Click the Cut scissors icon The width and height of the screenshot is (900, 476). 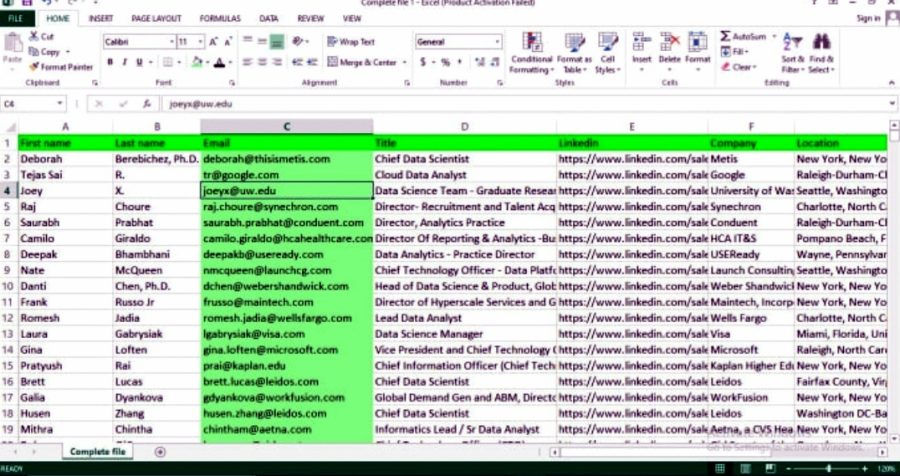coord(34,36)
